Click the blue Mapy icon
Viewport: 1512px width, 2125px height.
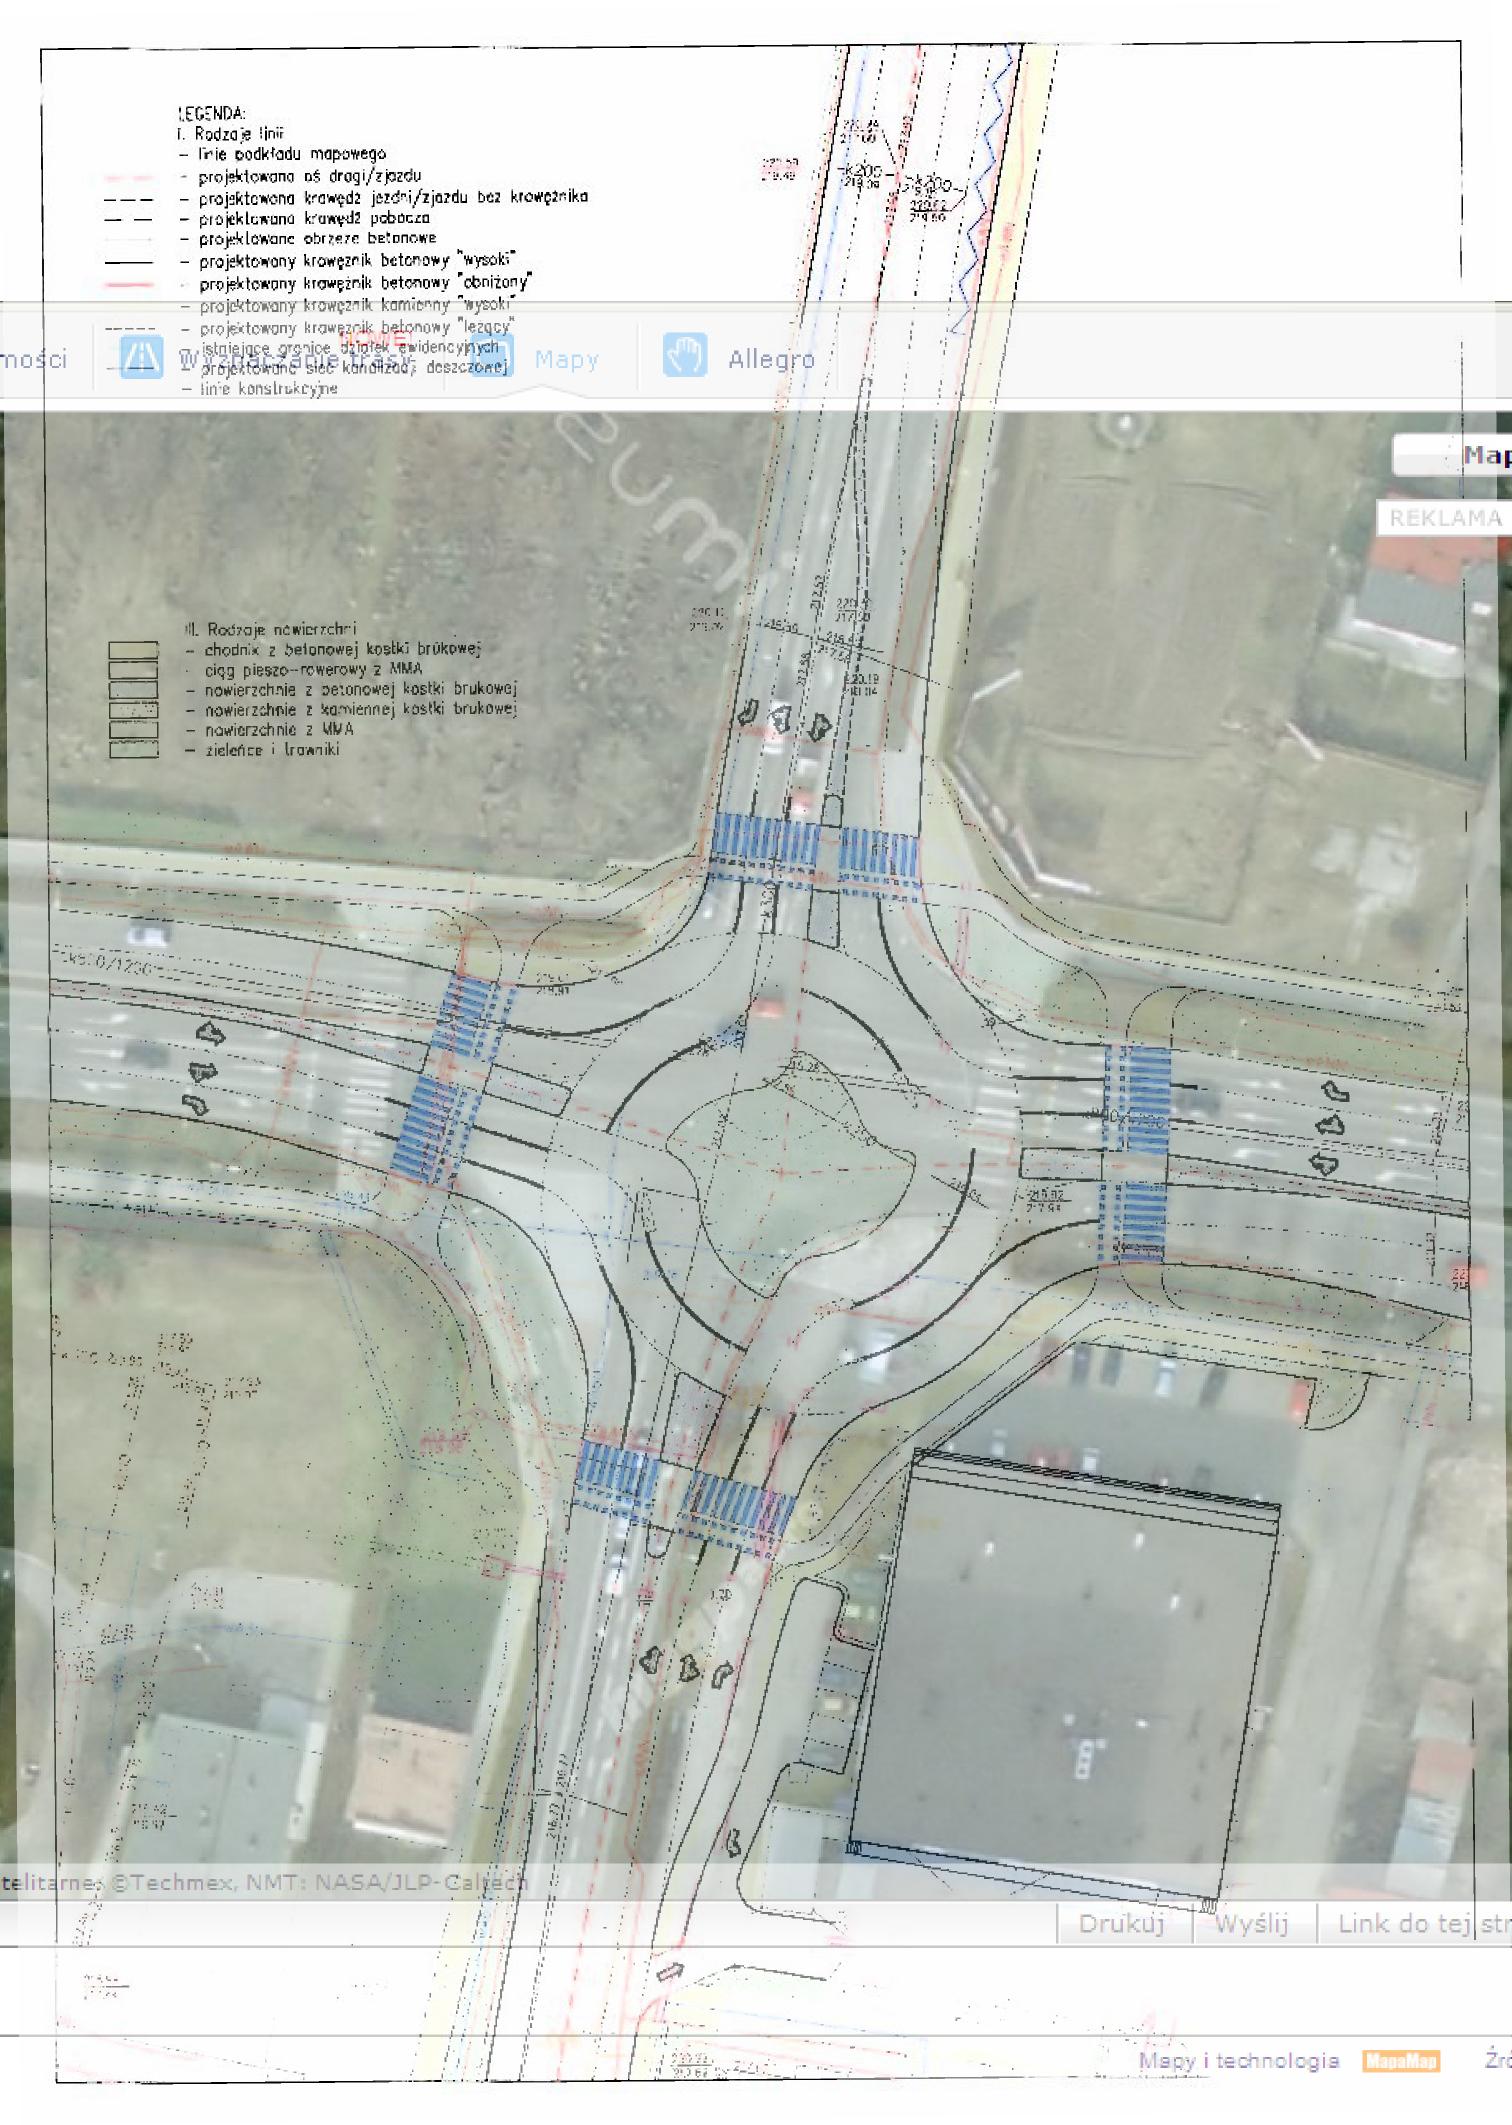(491, 357)
